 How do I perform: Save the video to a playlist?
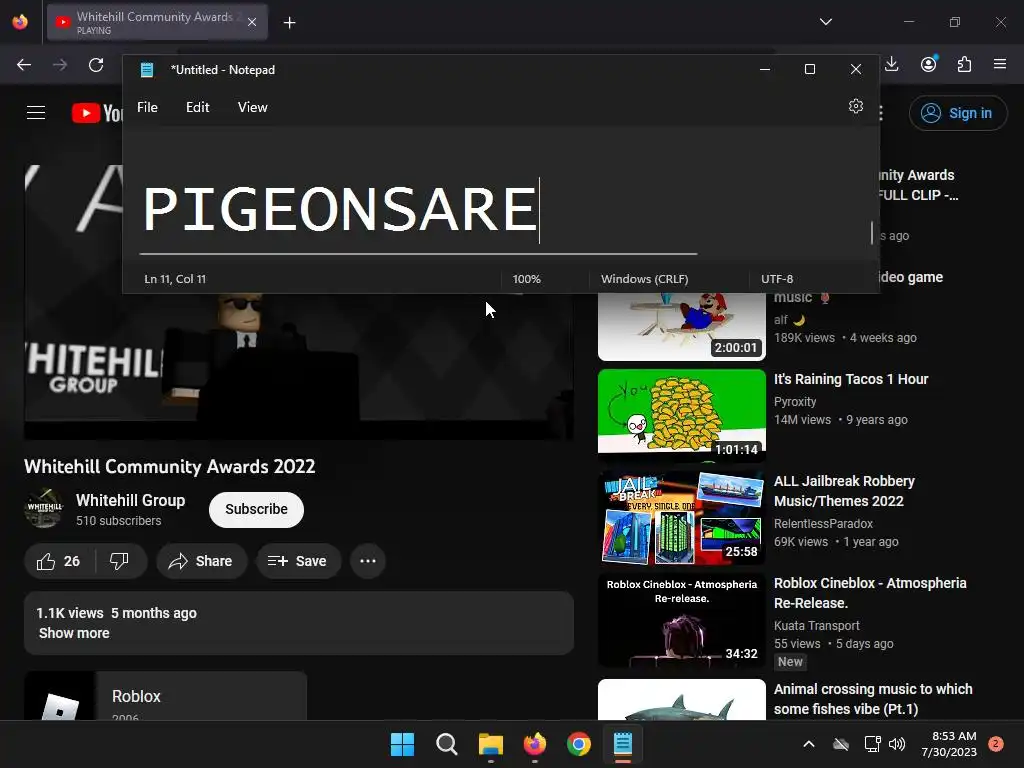click(x=298, y=561)
